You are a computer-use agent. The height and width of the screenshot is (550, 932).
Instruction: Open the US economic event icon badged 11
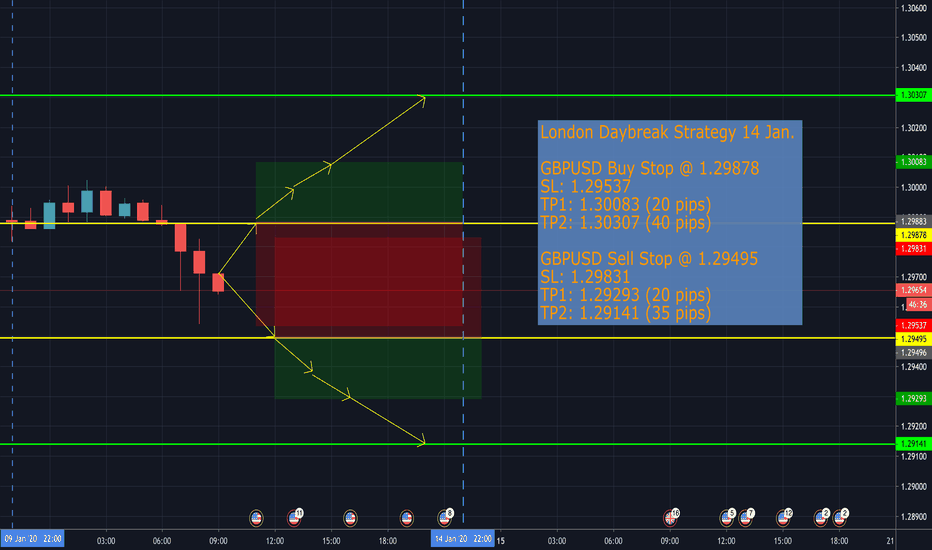coord(295,517)
